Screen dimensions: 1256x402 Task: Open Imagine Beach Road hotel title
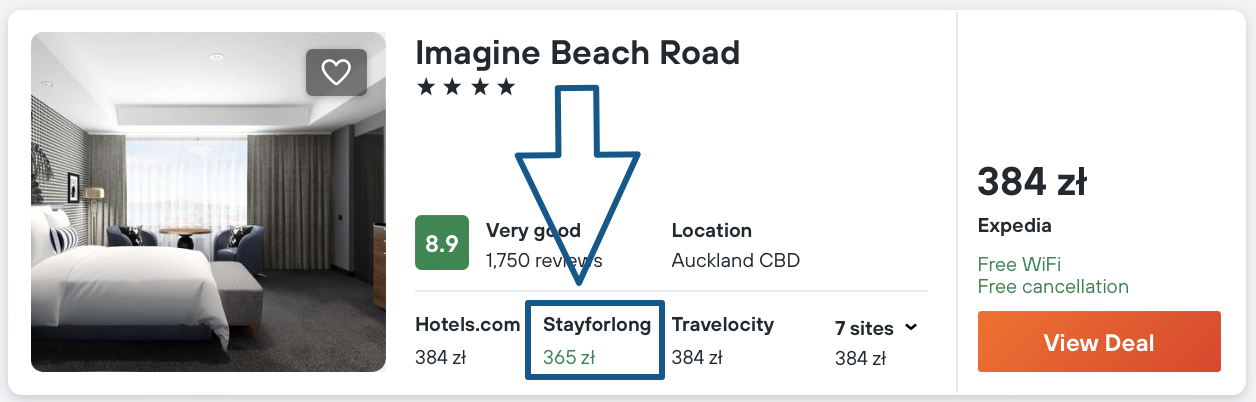coord(577,51)
